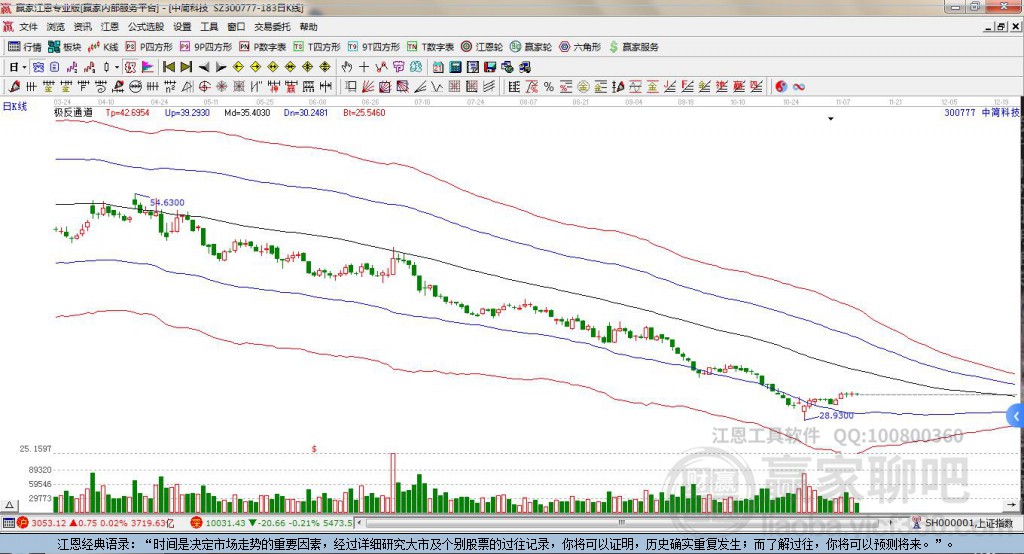Screen dimensions: 1024x554
Task: Open the 公式选股 menu
Action: 145,27
